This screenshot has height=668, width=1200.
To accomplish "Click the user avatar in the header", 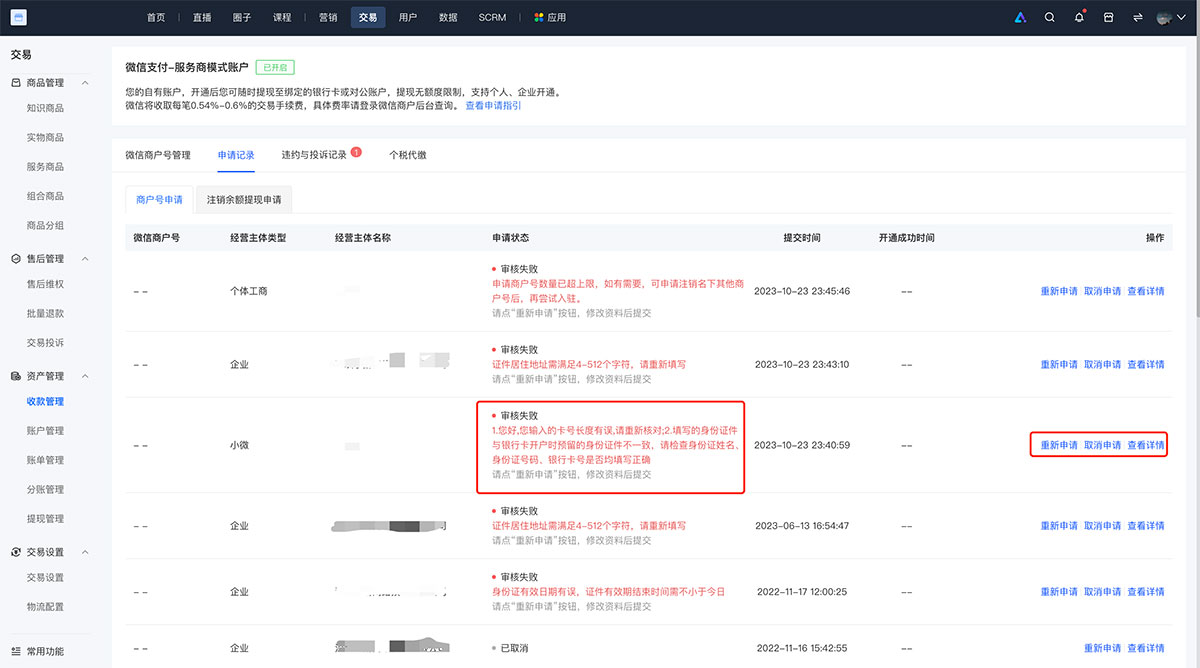I will coord(1164,17).
